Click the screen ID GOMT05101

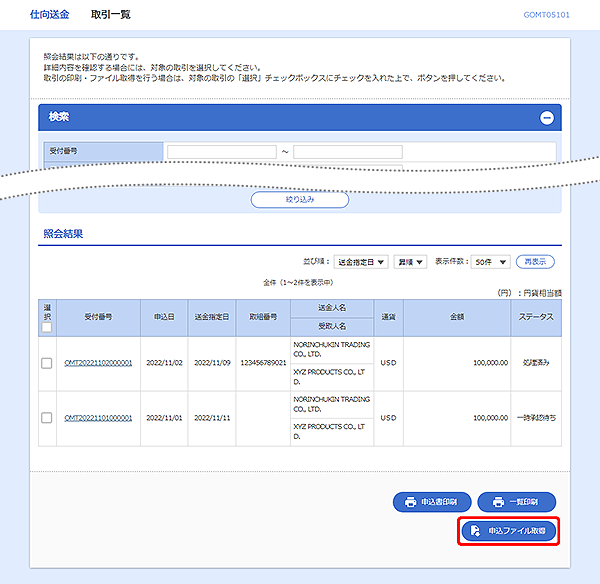click(x=546, y=15)
